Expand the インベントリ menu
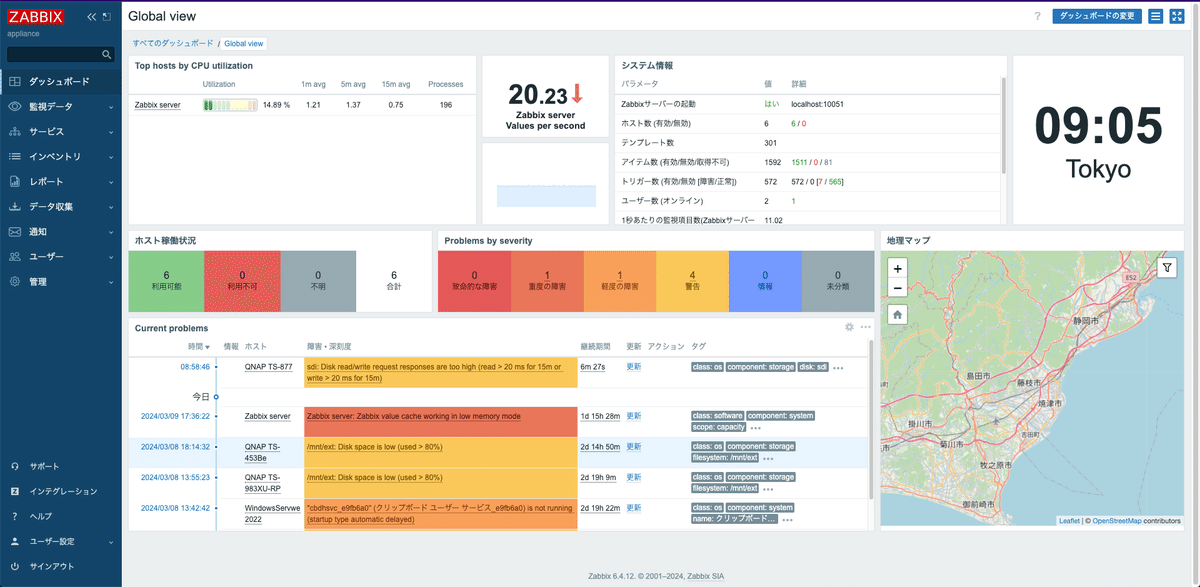The width and height of the screenshot is (1200, 587). (x=61, y=156)
